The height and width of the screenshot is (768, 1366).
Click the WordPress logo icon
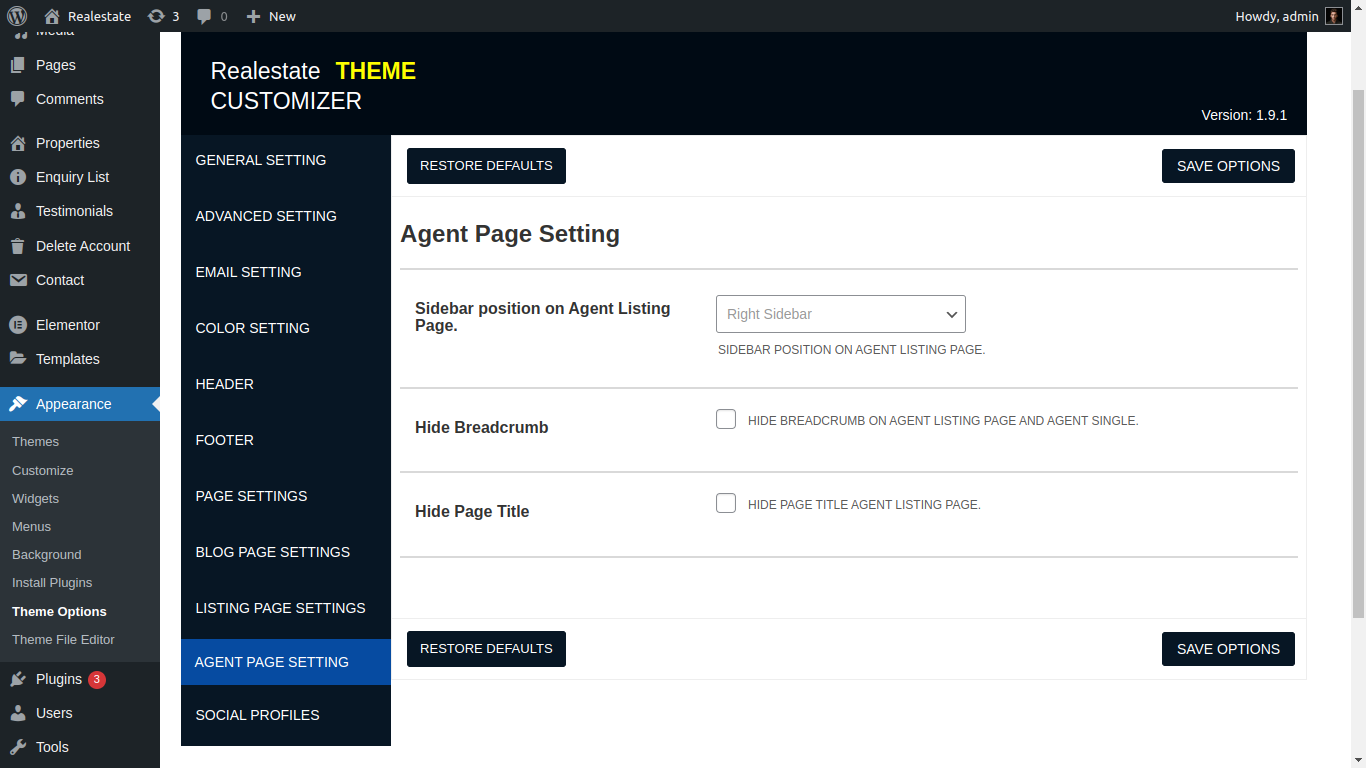pyautogui.click(x=17, y=16)
